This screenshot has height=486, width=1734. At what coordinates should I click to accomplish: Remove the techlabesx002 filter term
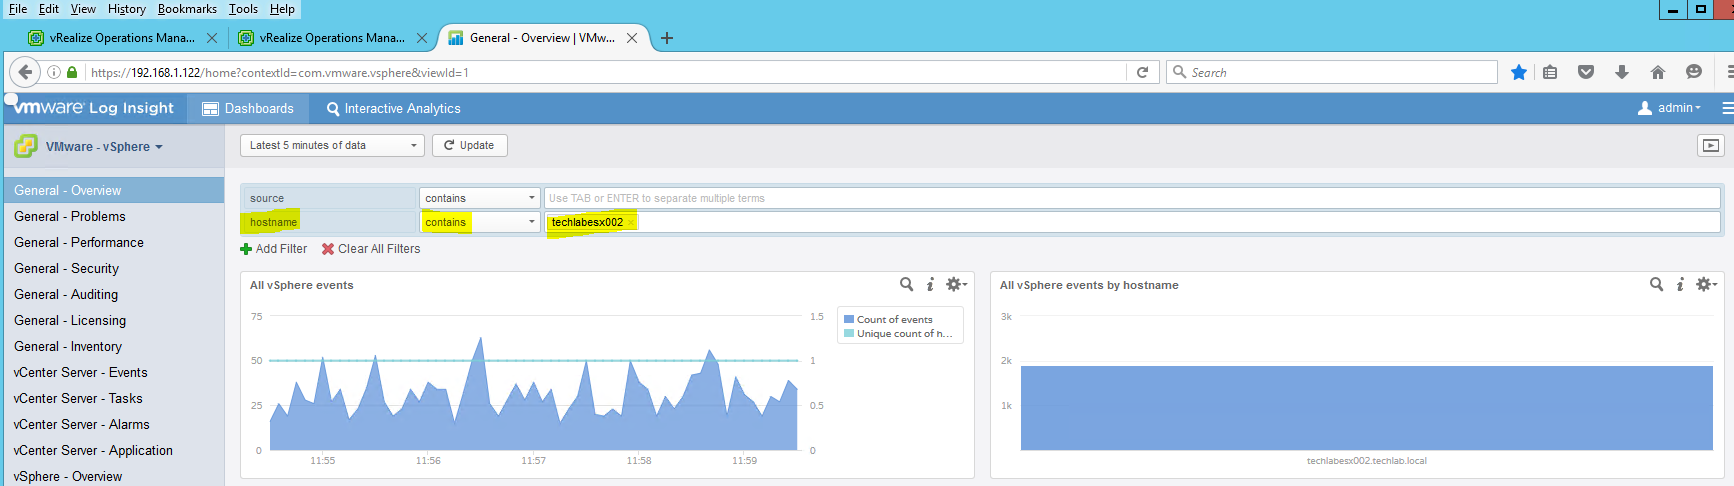[x=630, y=223]
